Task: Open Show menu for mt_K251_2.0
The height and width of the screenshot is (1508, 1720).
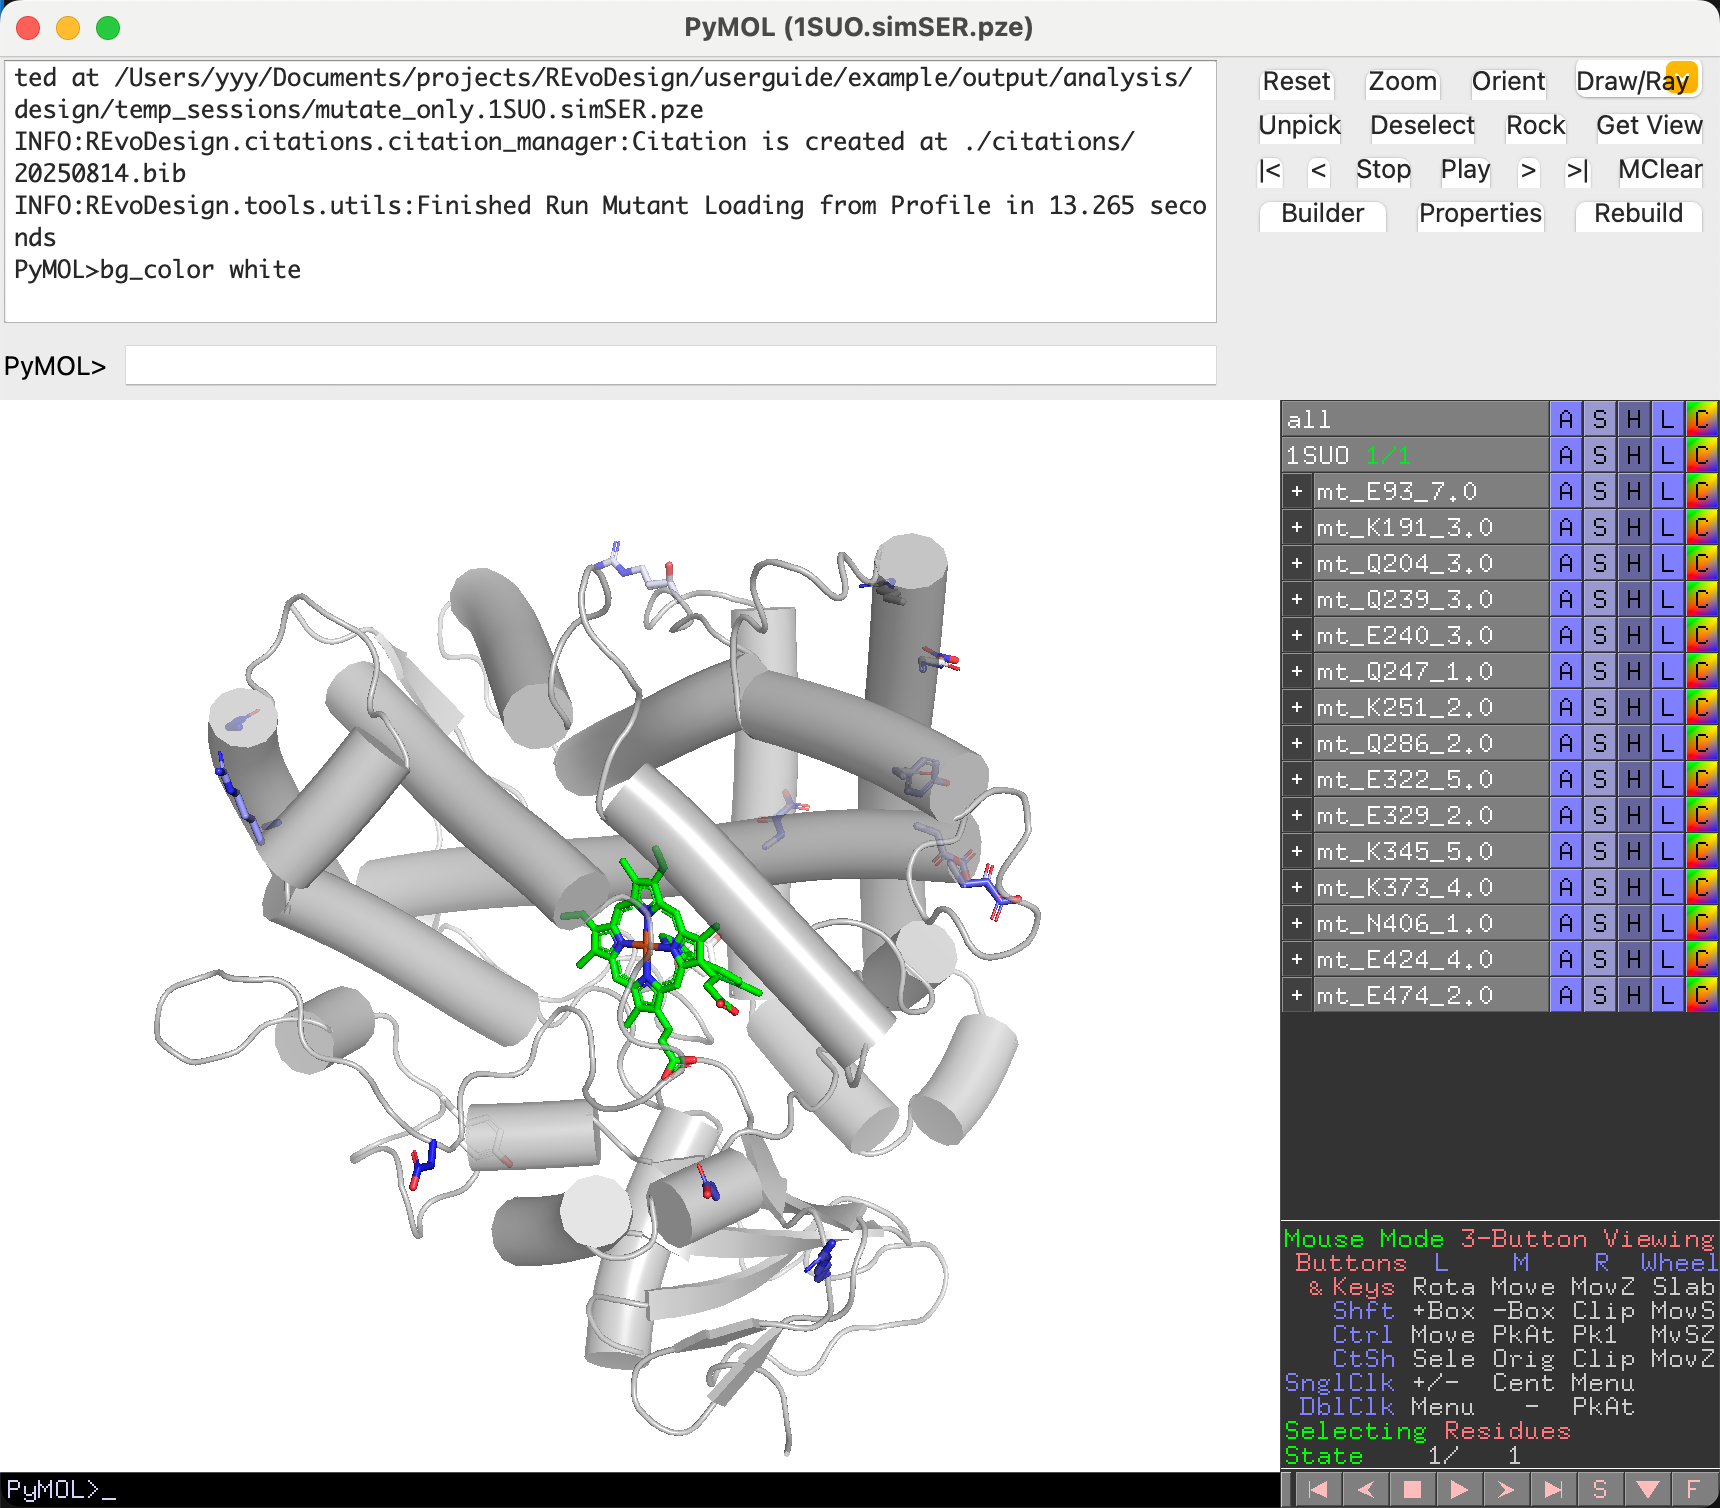Action: coord(1600,707)
